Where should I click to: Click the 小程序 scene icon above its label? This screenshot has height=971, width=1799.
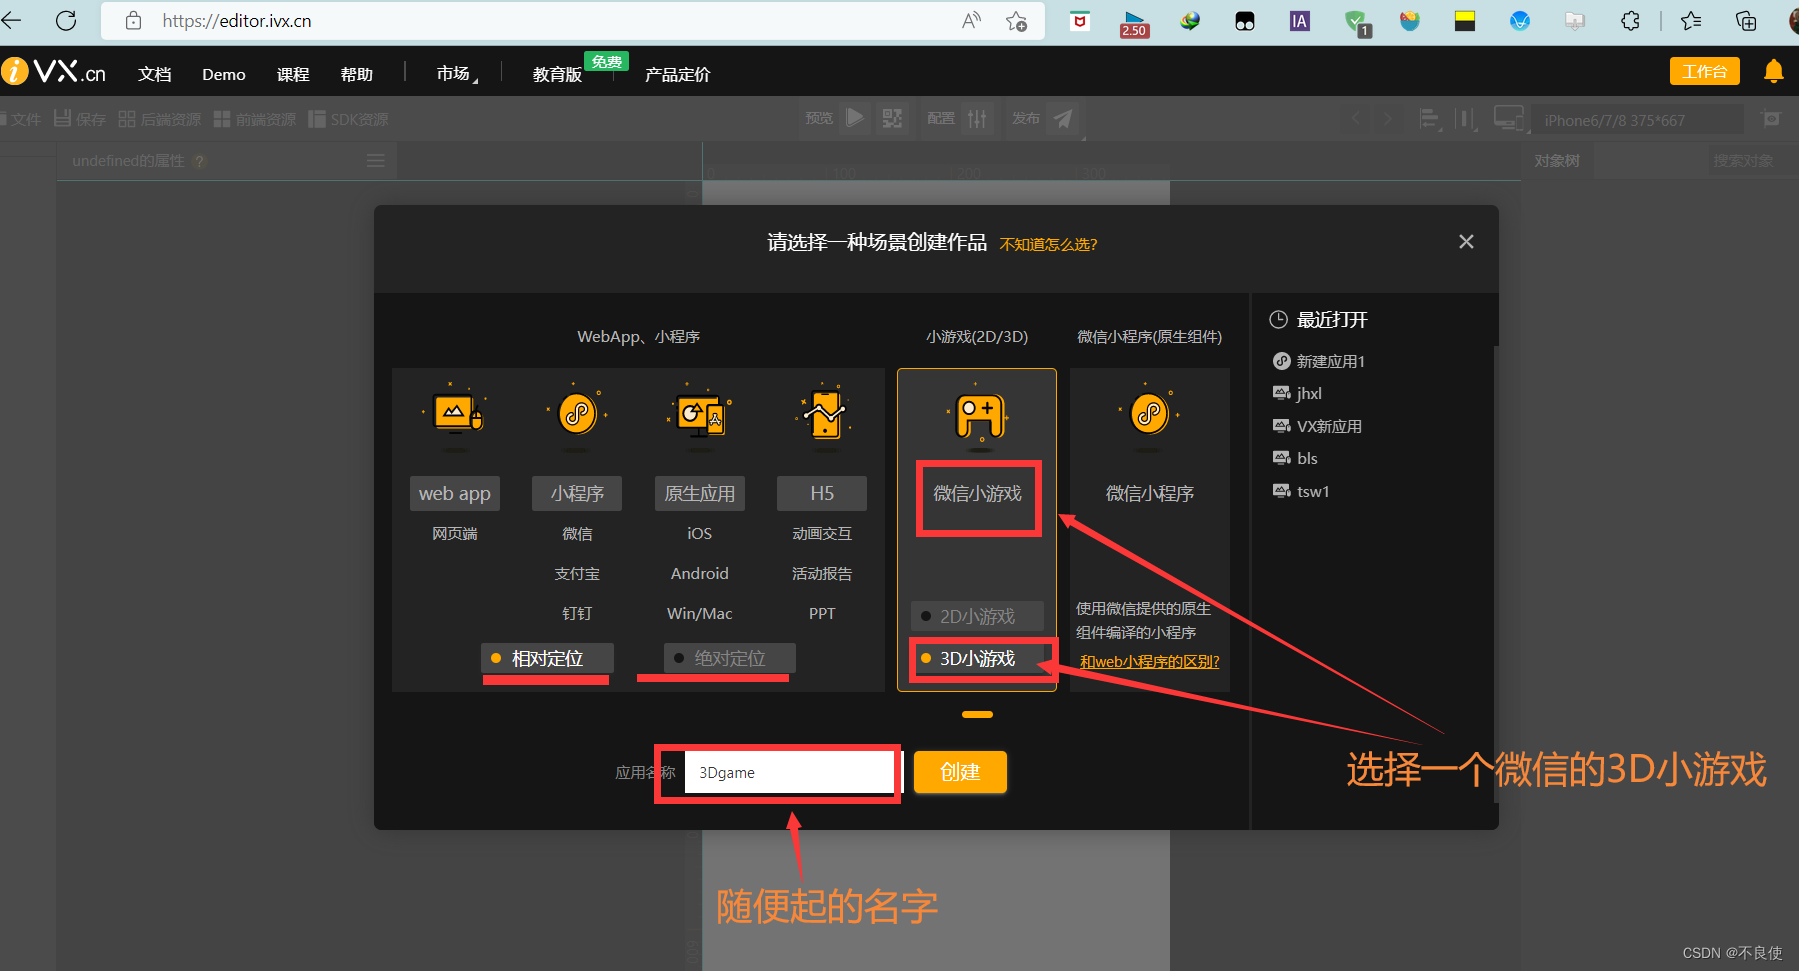coord(577,412)
